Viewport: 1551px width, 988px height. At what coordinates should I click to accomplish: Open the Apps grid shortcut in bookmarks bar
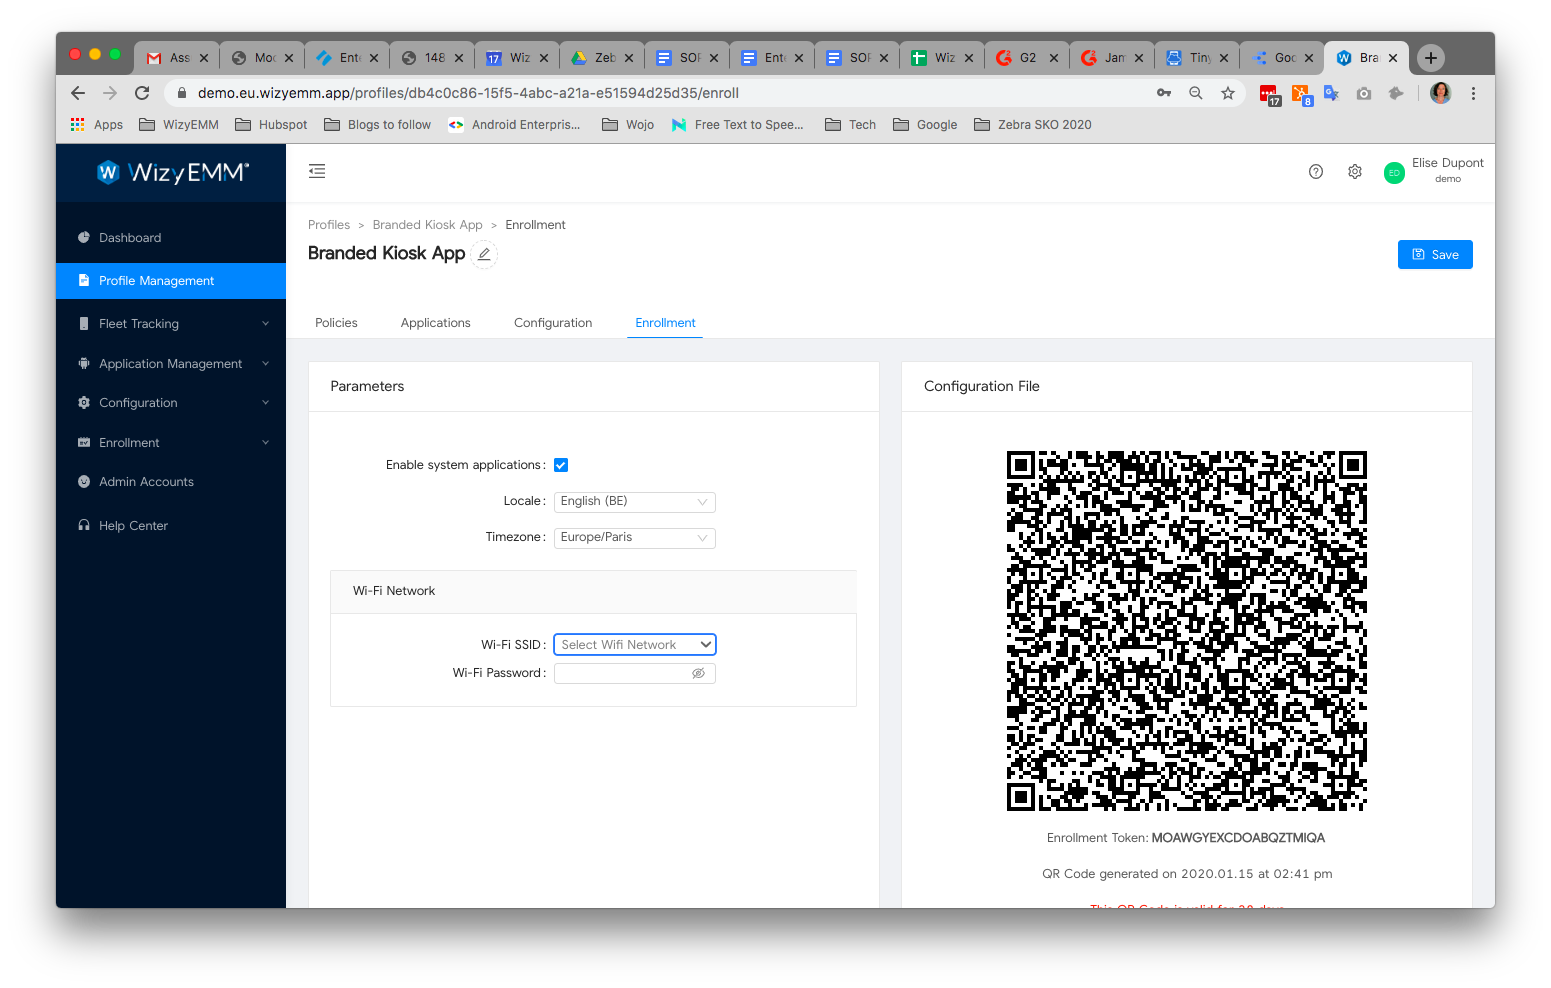click(x=97, y=125)
